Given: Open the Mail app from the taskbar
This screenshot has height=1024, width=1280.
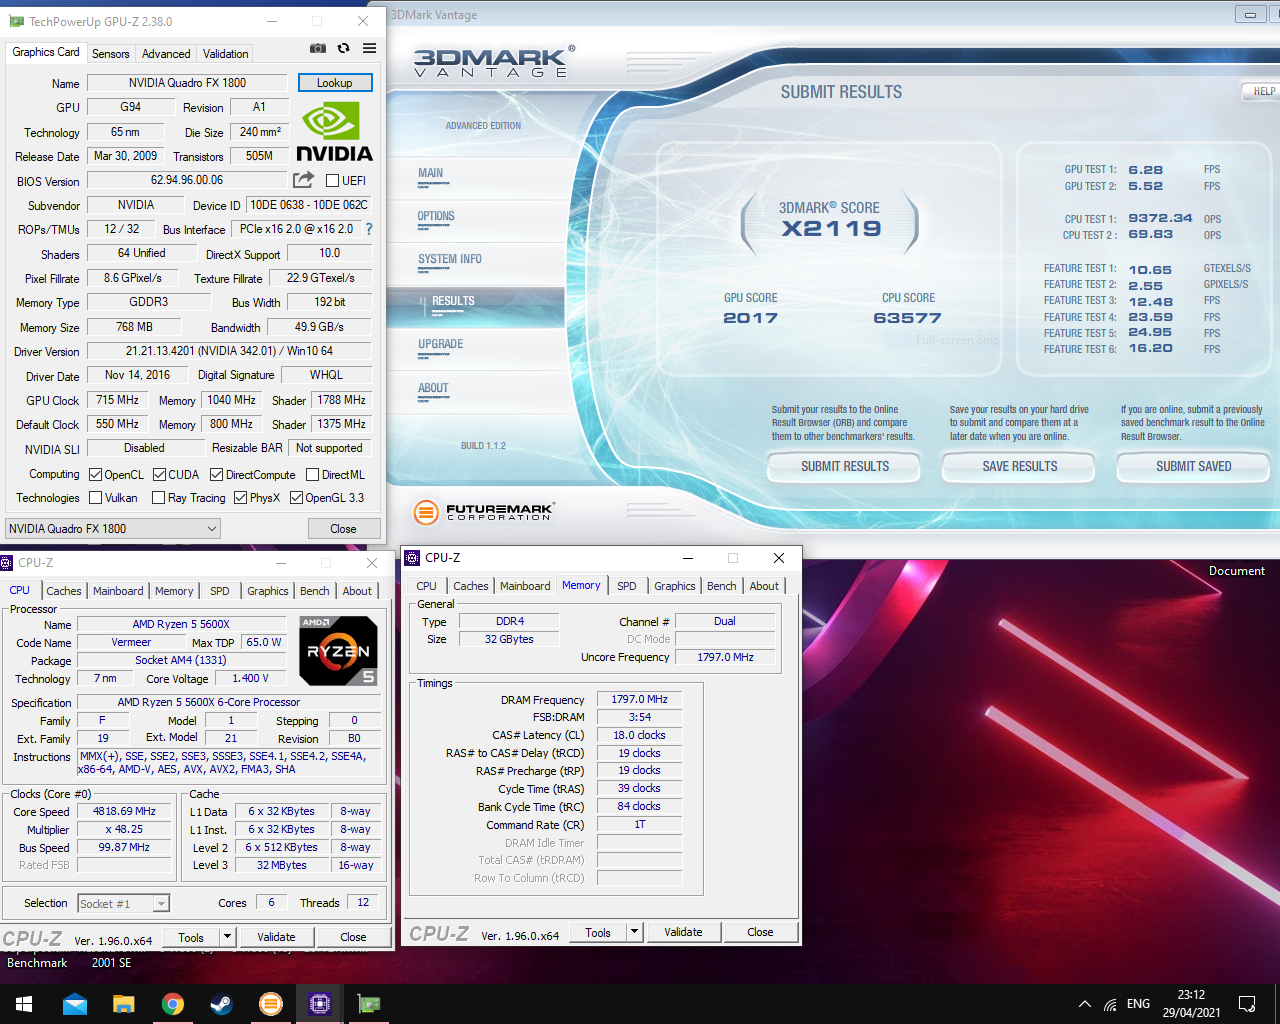Looking at the screenshot, I should click(75, 1004).
